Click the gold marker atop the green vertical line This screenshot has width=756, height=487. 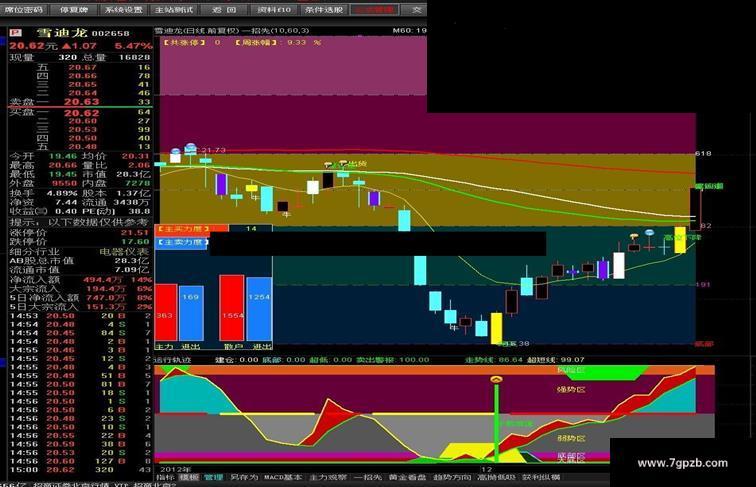[496, 380]
